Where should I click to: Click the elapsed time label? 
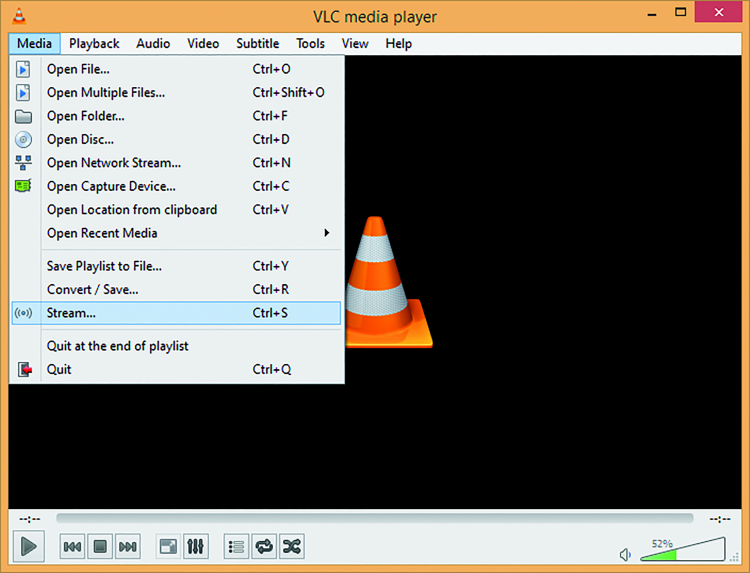click(30, 519)
